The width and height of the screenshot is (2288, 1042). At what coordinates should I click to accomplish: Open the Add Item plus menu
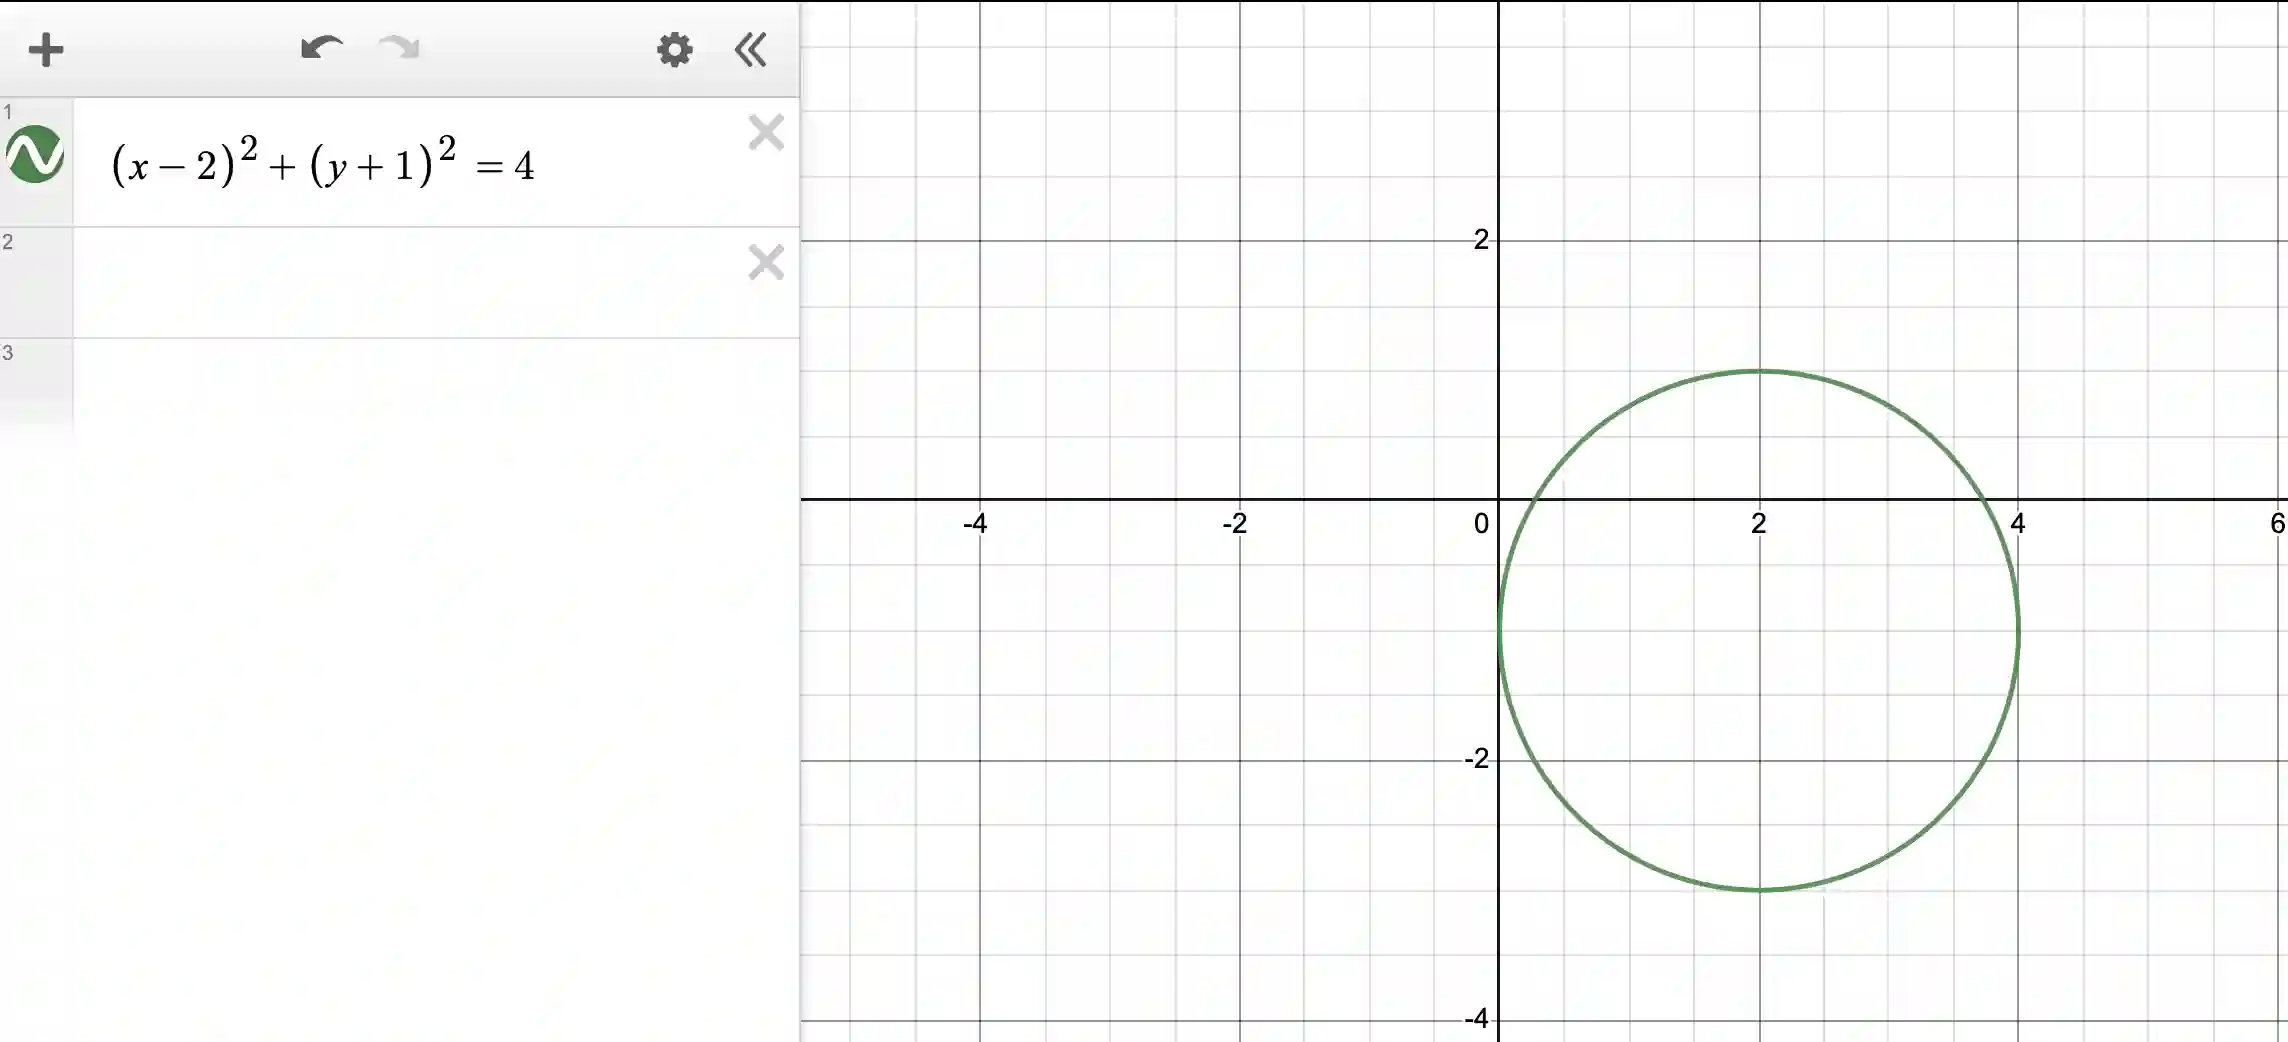[x=46, y=50]
